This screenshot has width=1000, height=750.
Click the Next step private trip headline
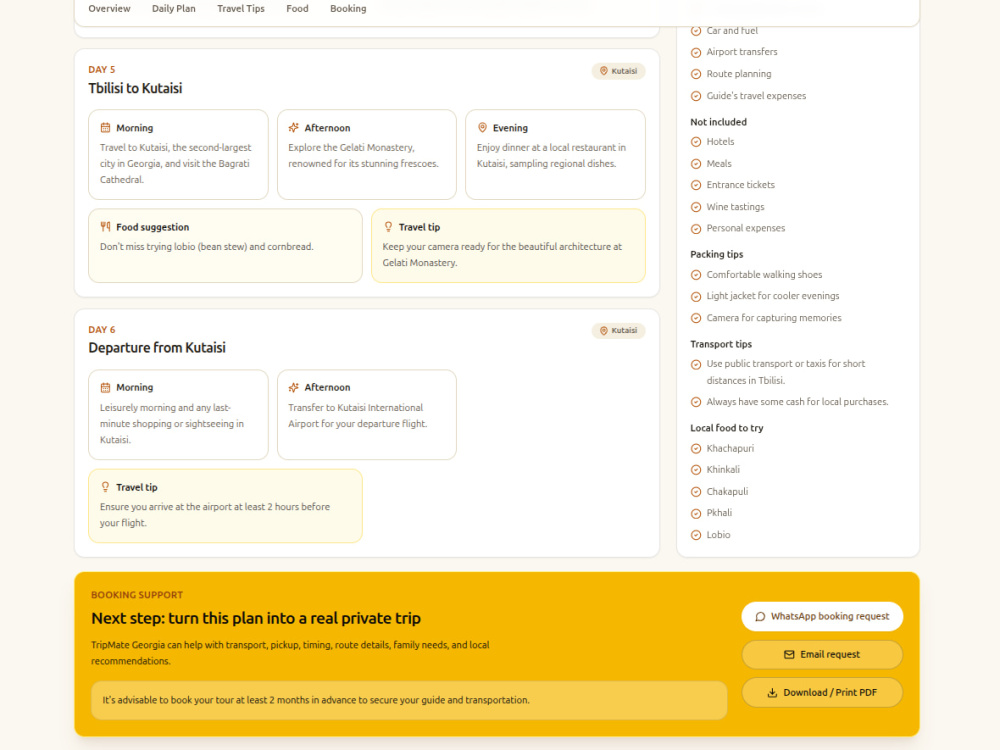256,618
